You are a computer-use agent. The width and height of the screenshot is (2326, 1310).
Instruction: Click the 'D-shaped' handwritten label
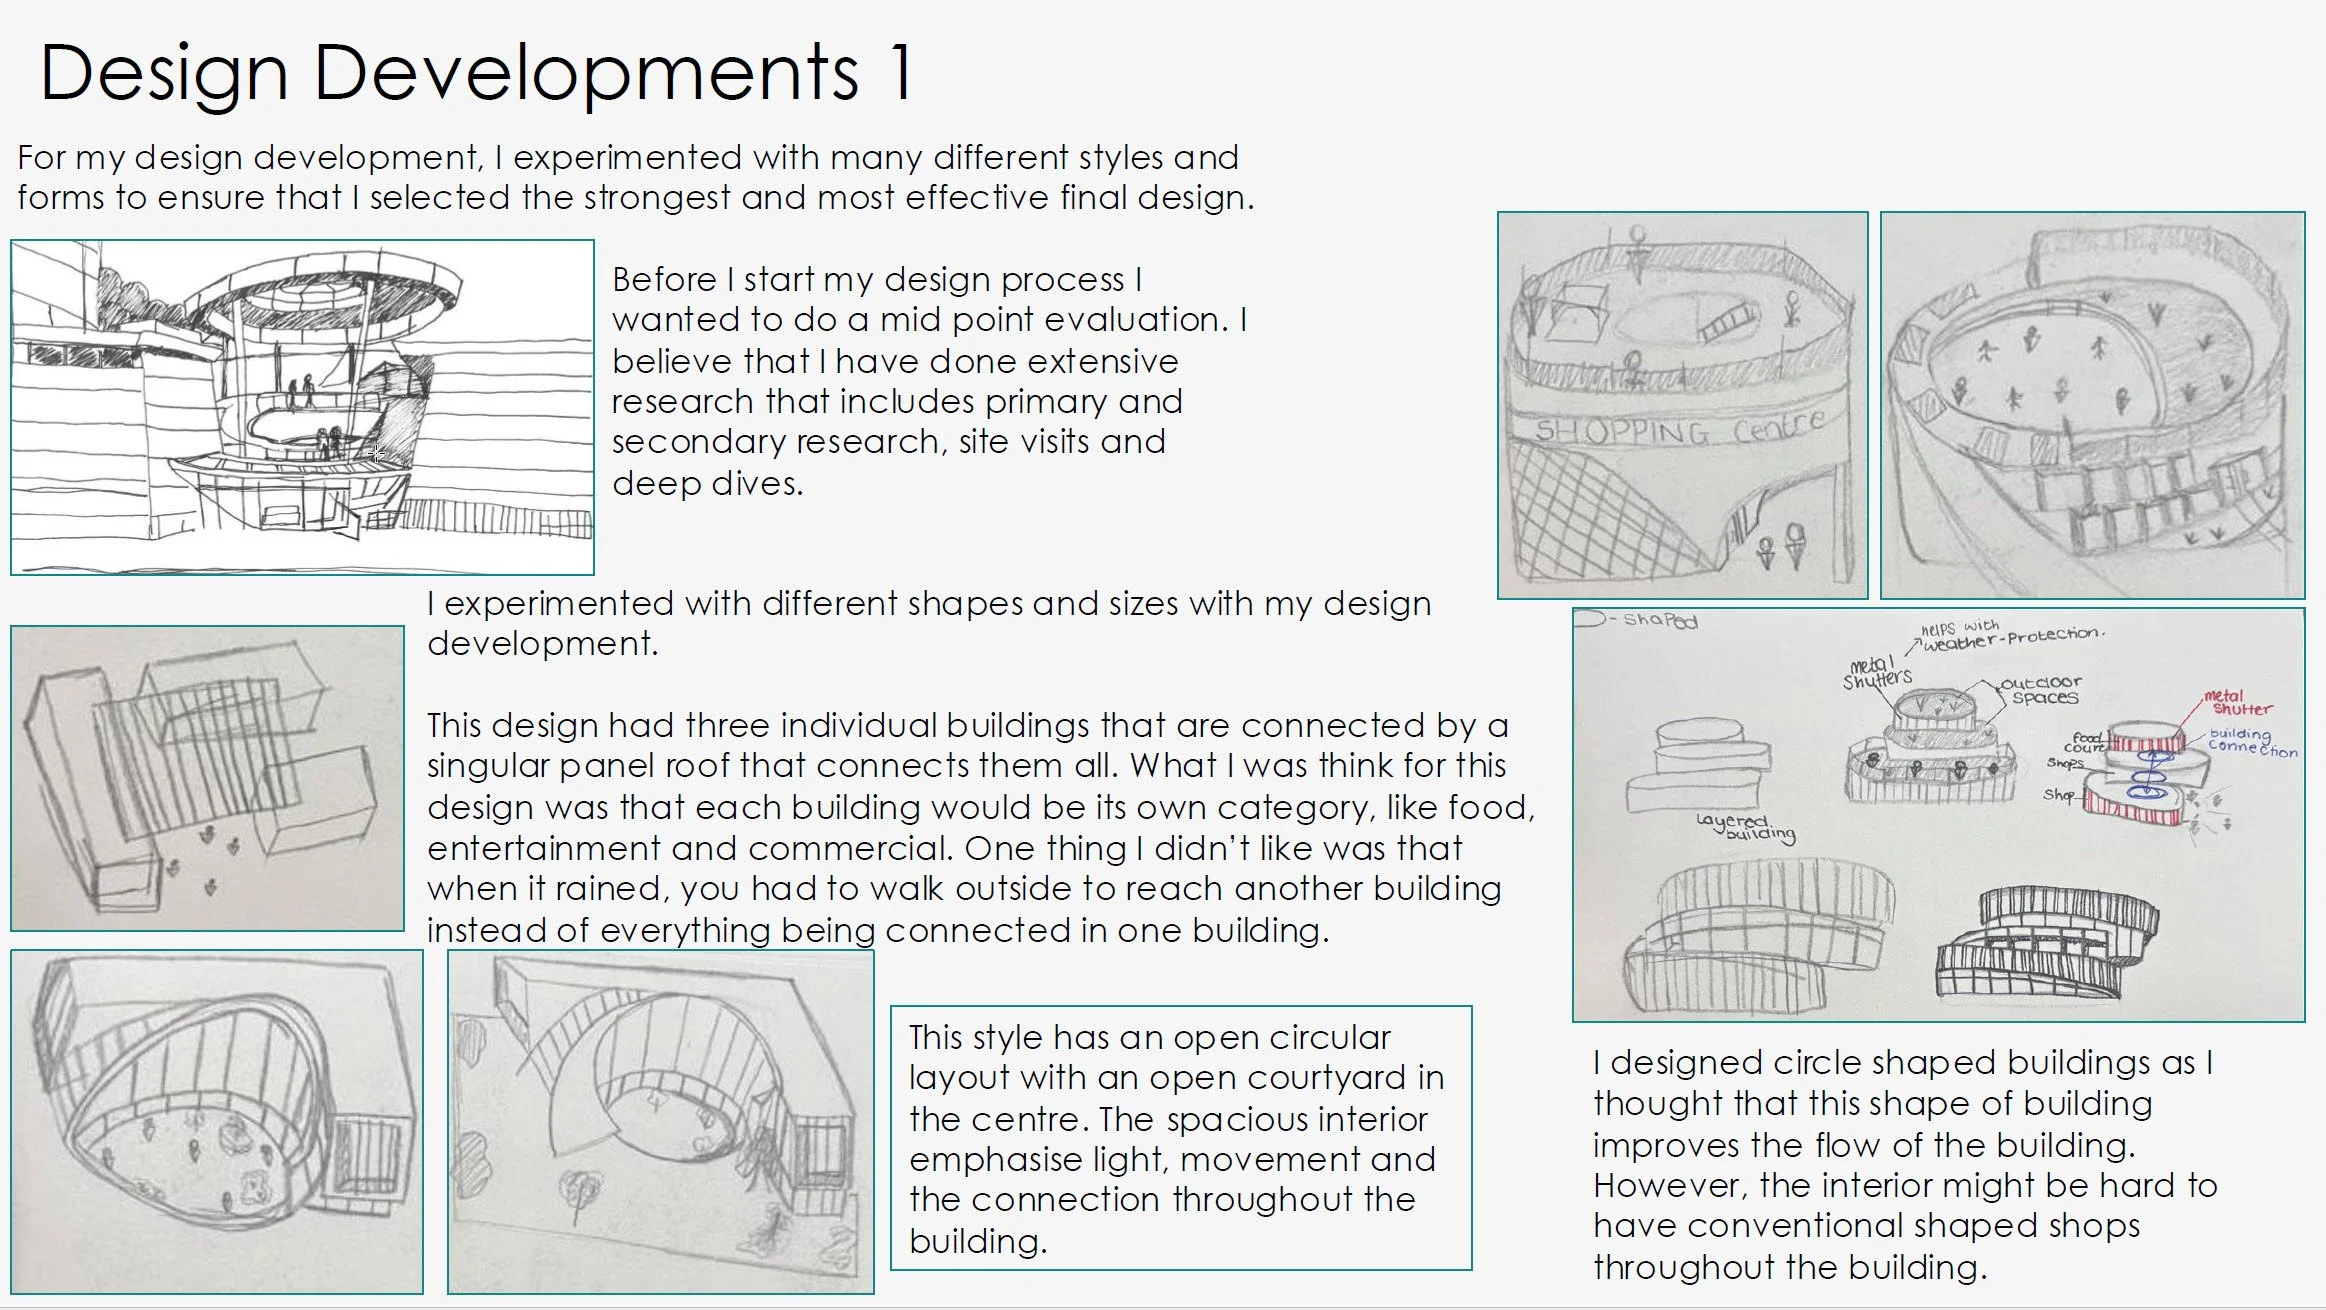pos(1638,620)
